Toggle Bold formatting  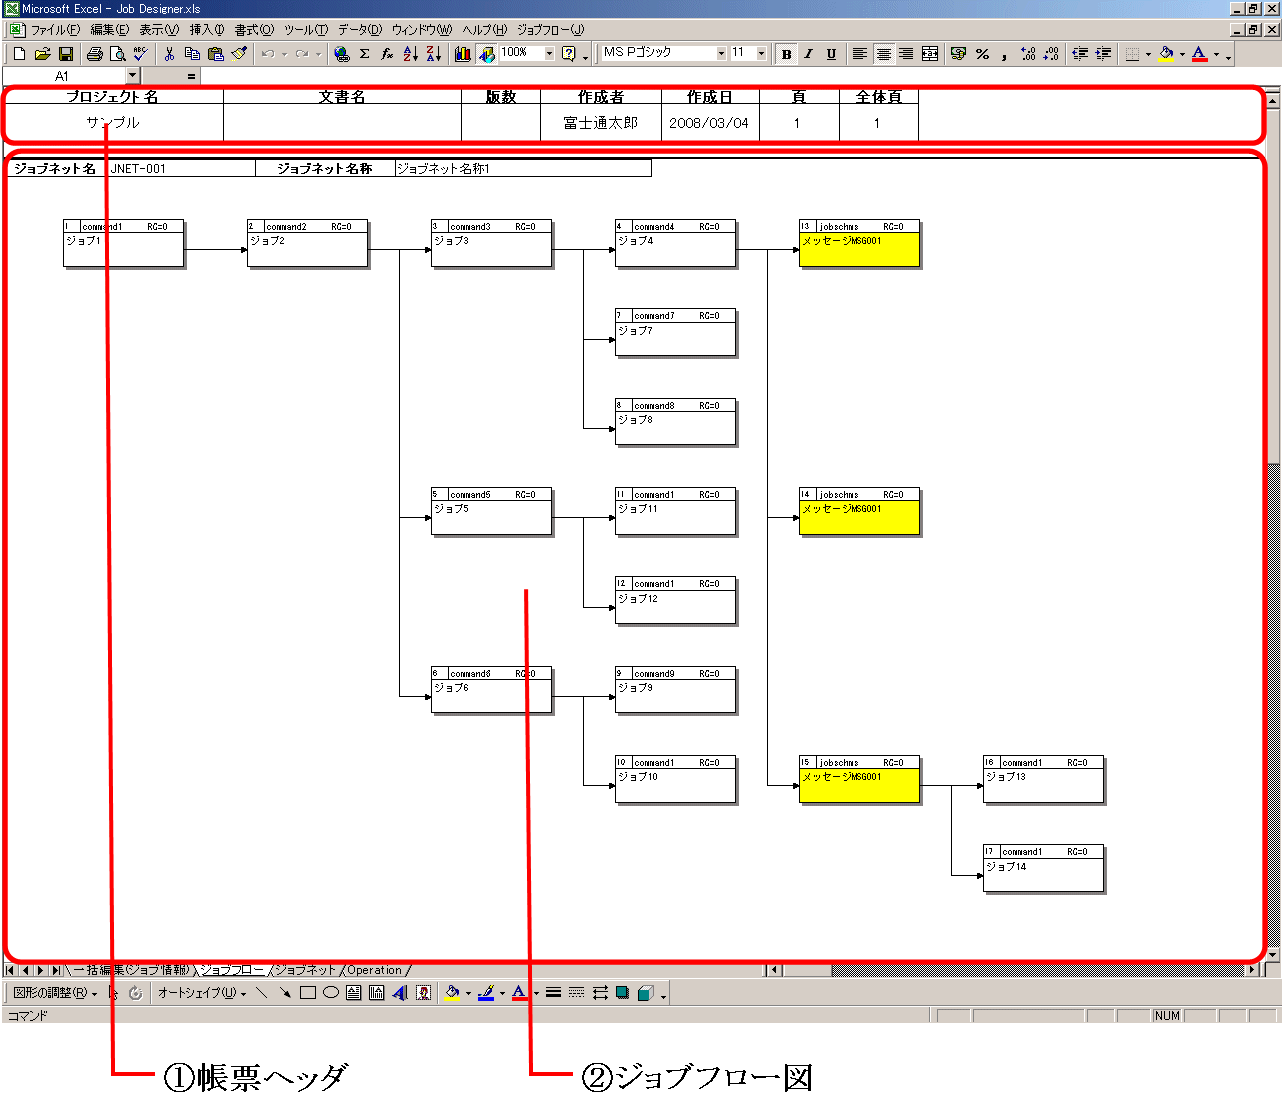(786, 54)
